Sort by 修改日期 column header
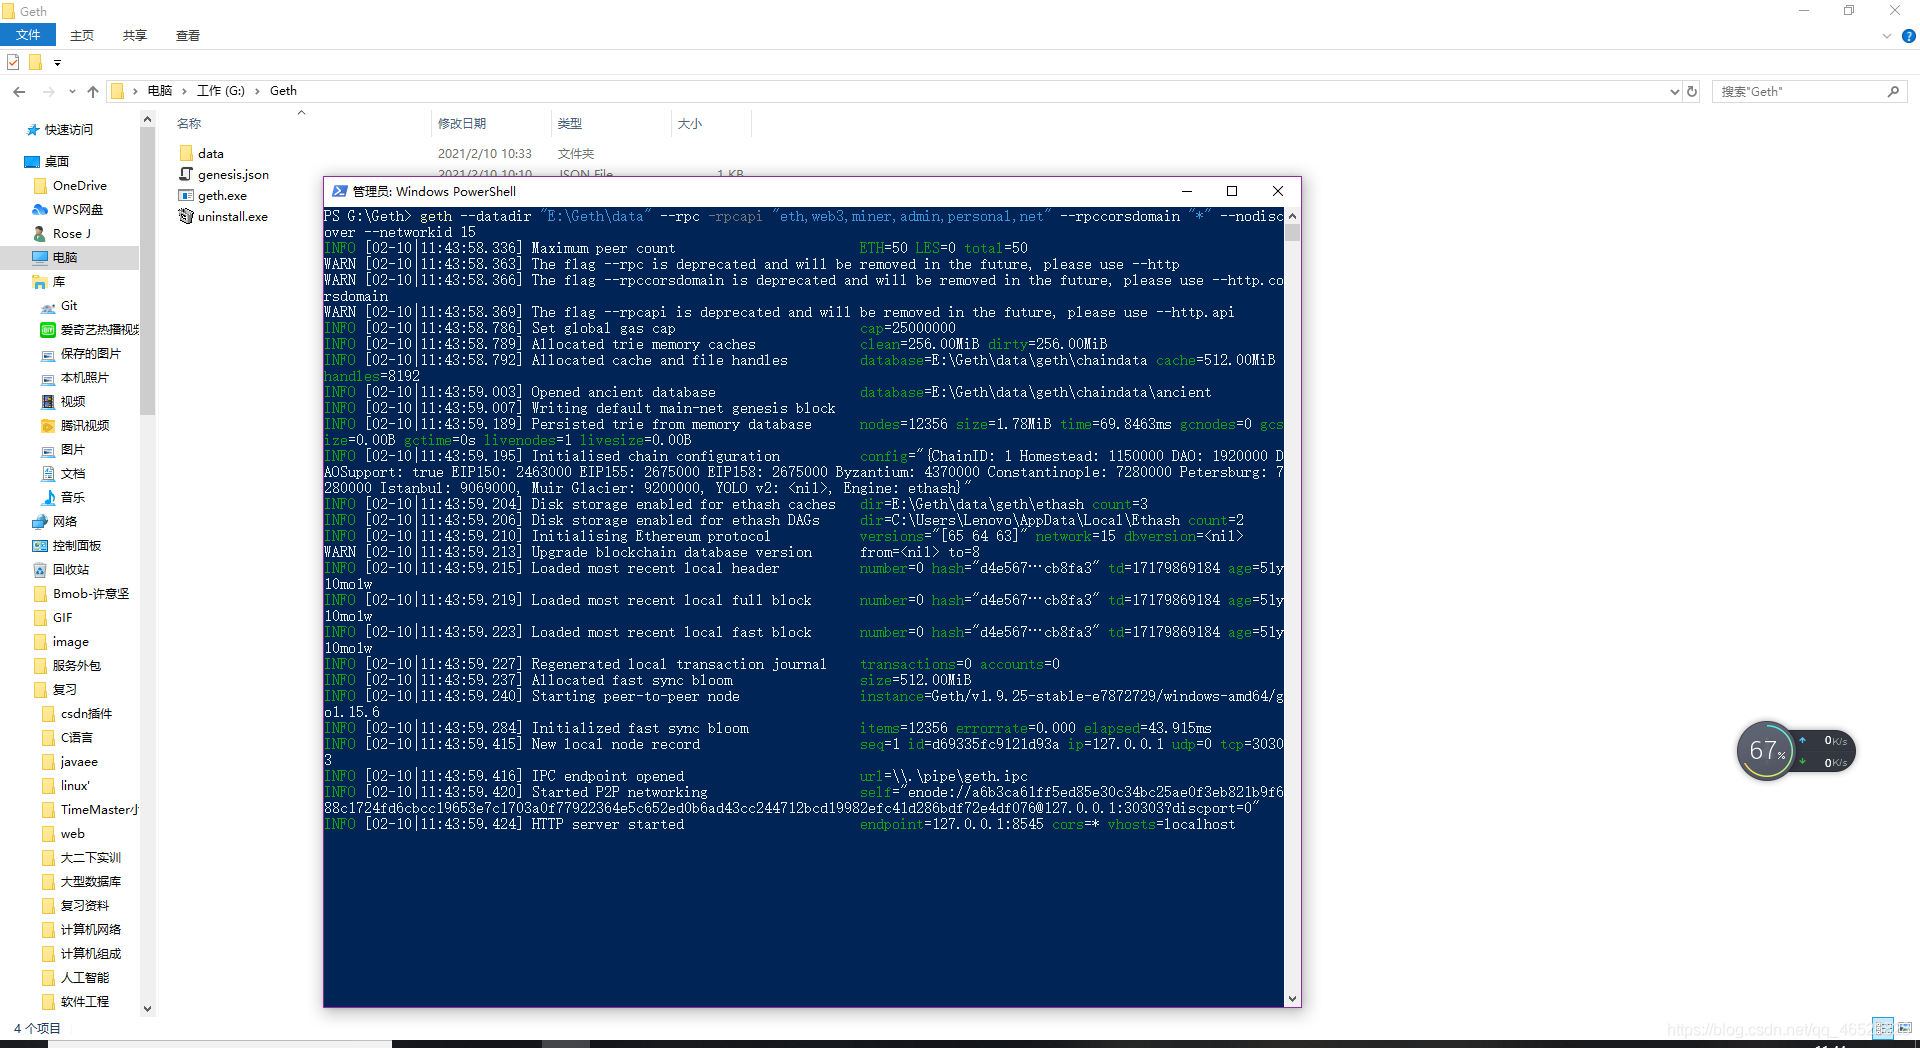 pos(462,124)
